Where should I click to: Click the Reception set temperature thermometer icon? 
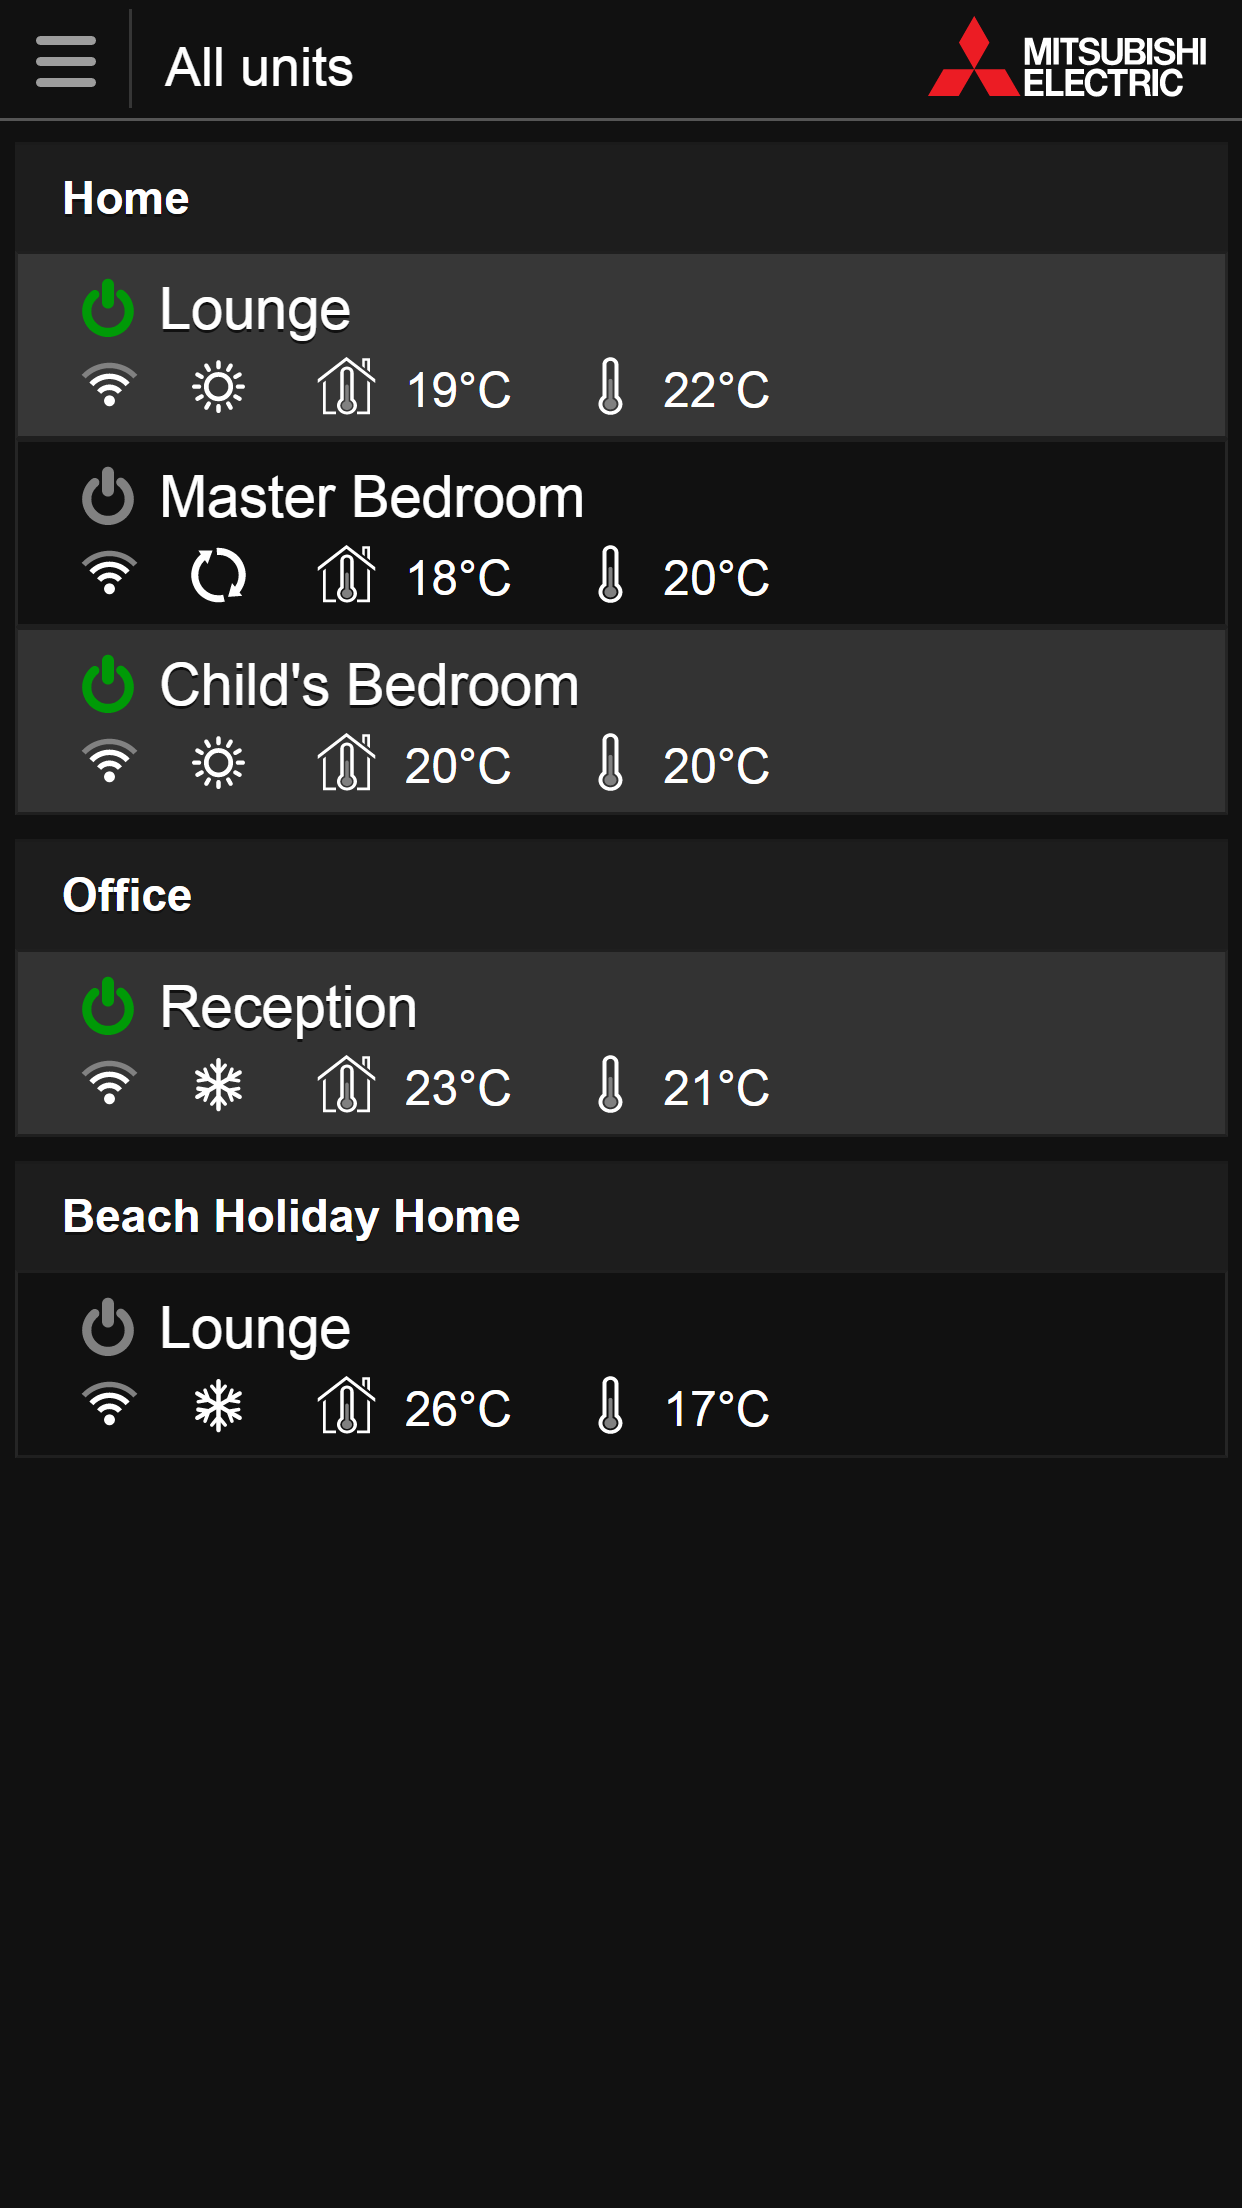610,1086
